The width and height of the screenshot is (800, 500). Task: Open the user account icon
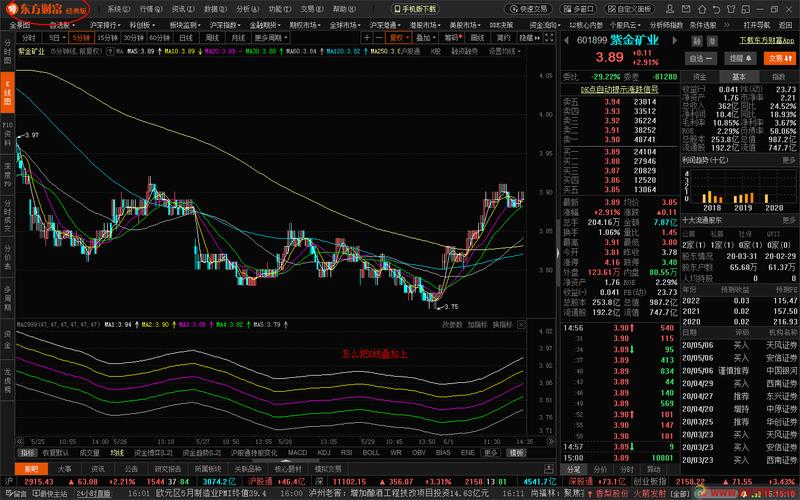671,9
